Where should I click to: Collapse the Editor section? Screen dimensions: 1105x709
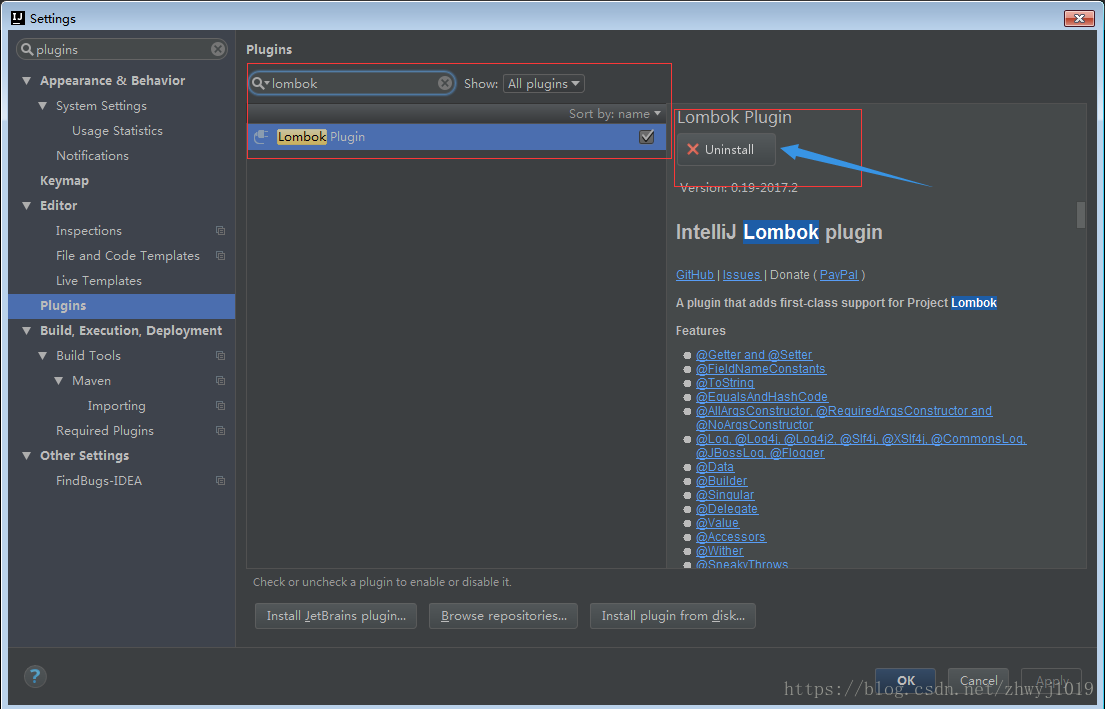[27, 206]
